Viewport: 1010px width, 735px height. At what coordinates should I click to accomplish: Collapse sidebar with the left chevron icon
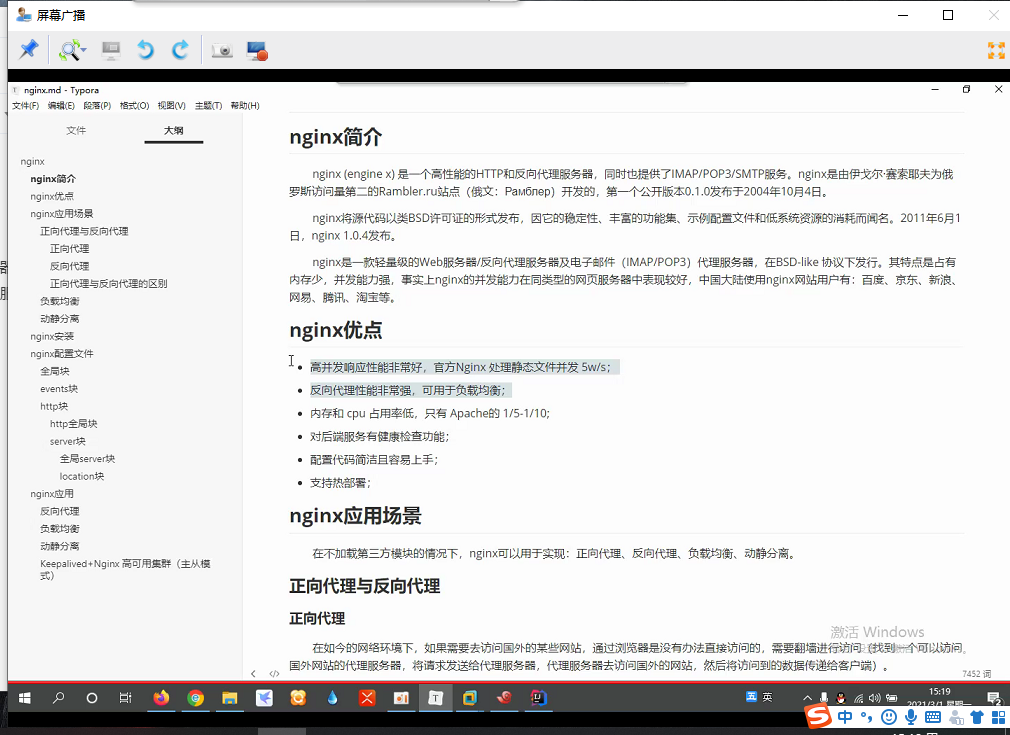[x=253, y=674]
